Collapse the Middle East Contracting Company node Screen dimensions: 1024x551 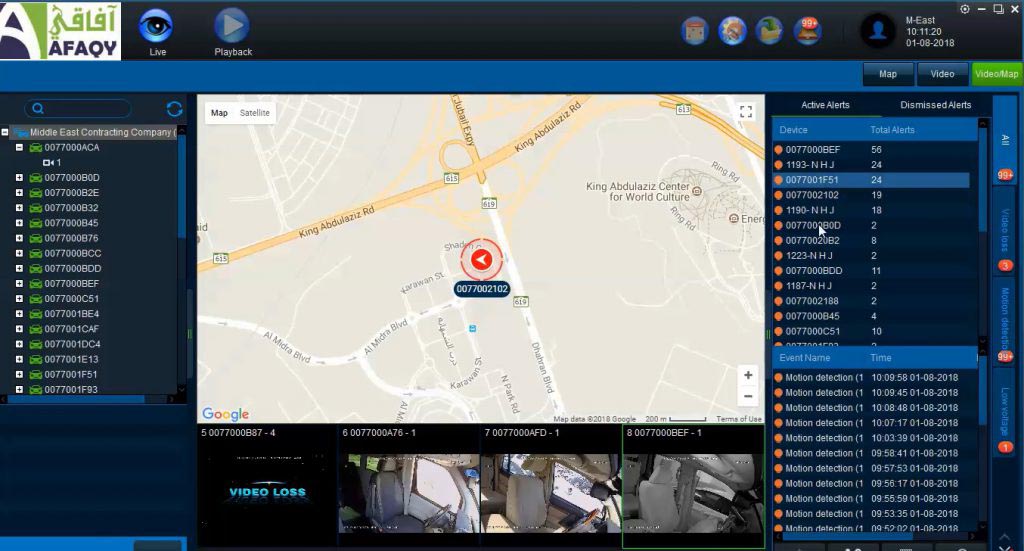pyautogui.click(x=5, y=132)
